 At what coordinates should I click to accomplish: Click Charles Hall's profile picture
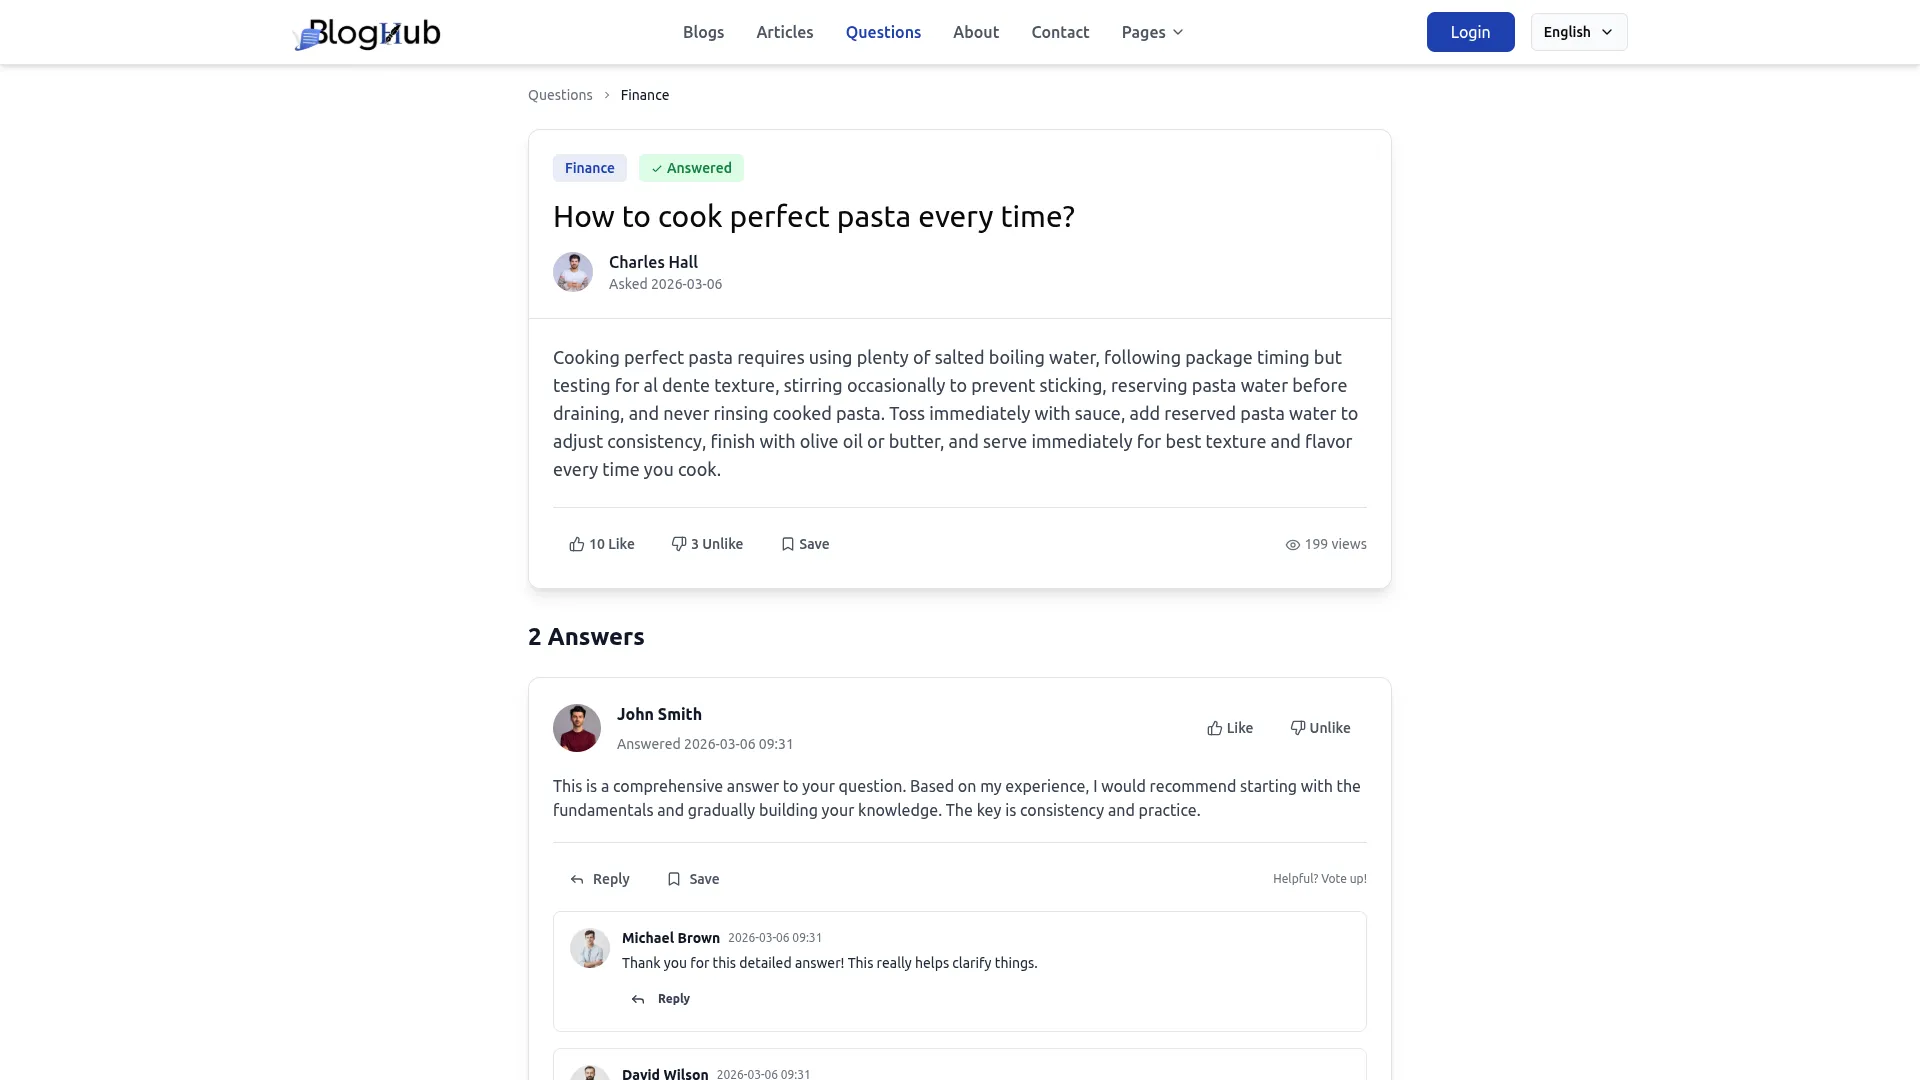tap(573, 271)
